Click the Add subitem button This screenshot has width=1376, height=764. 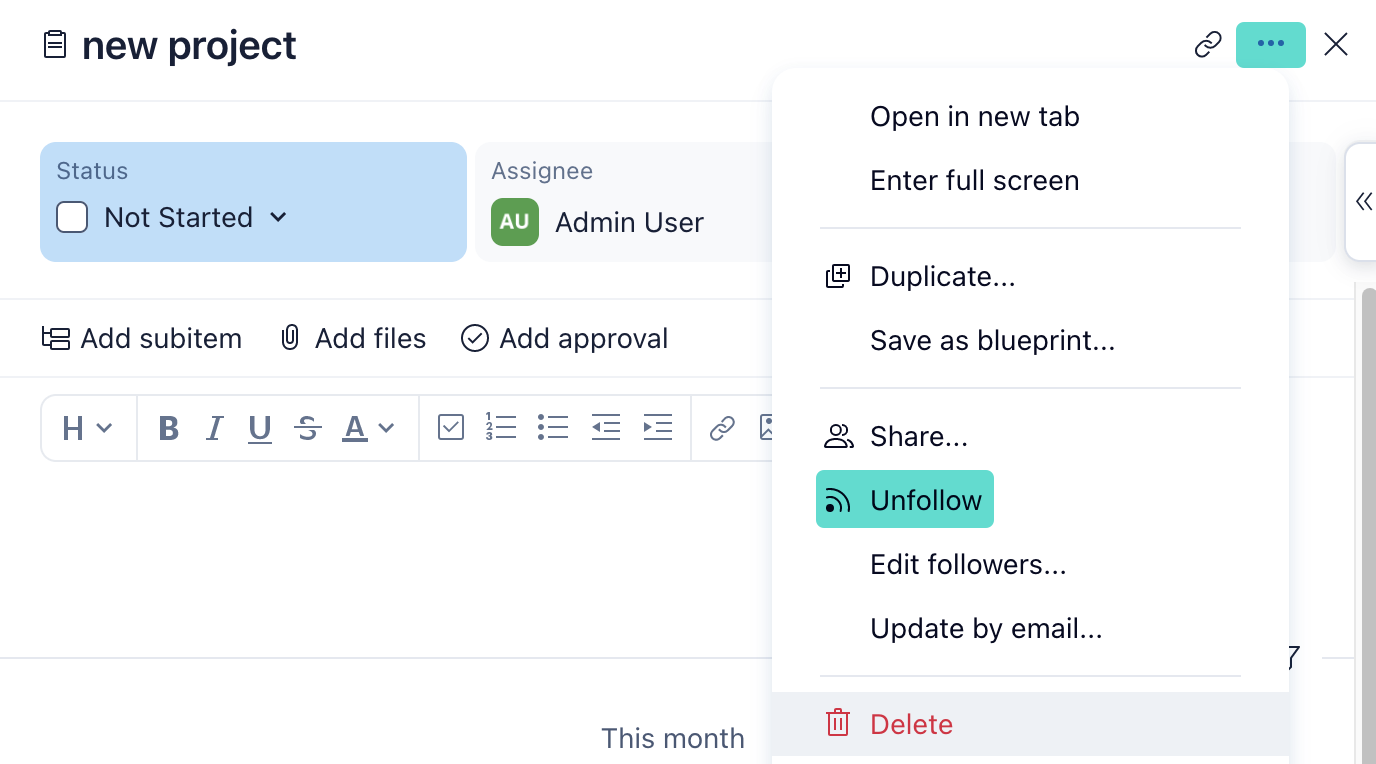pyautogui.click(x=142, y=339)
